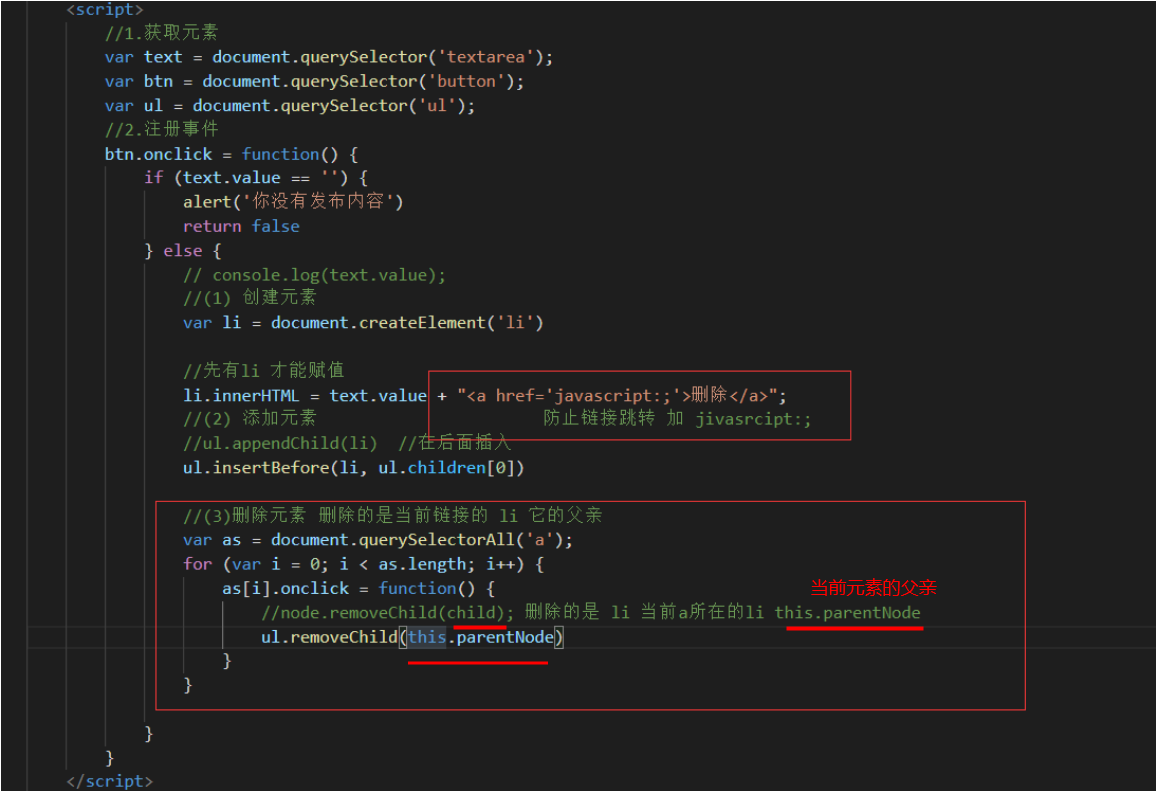Click document.createElement('li') call
This screenshot has height=791, width=1156.
coord(407,323)
